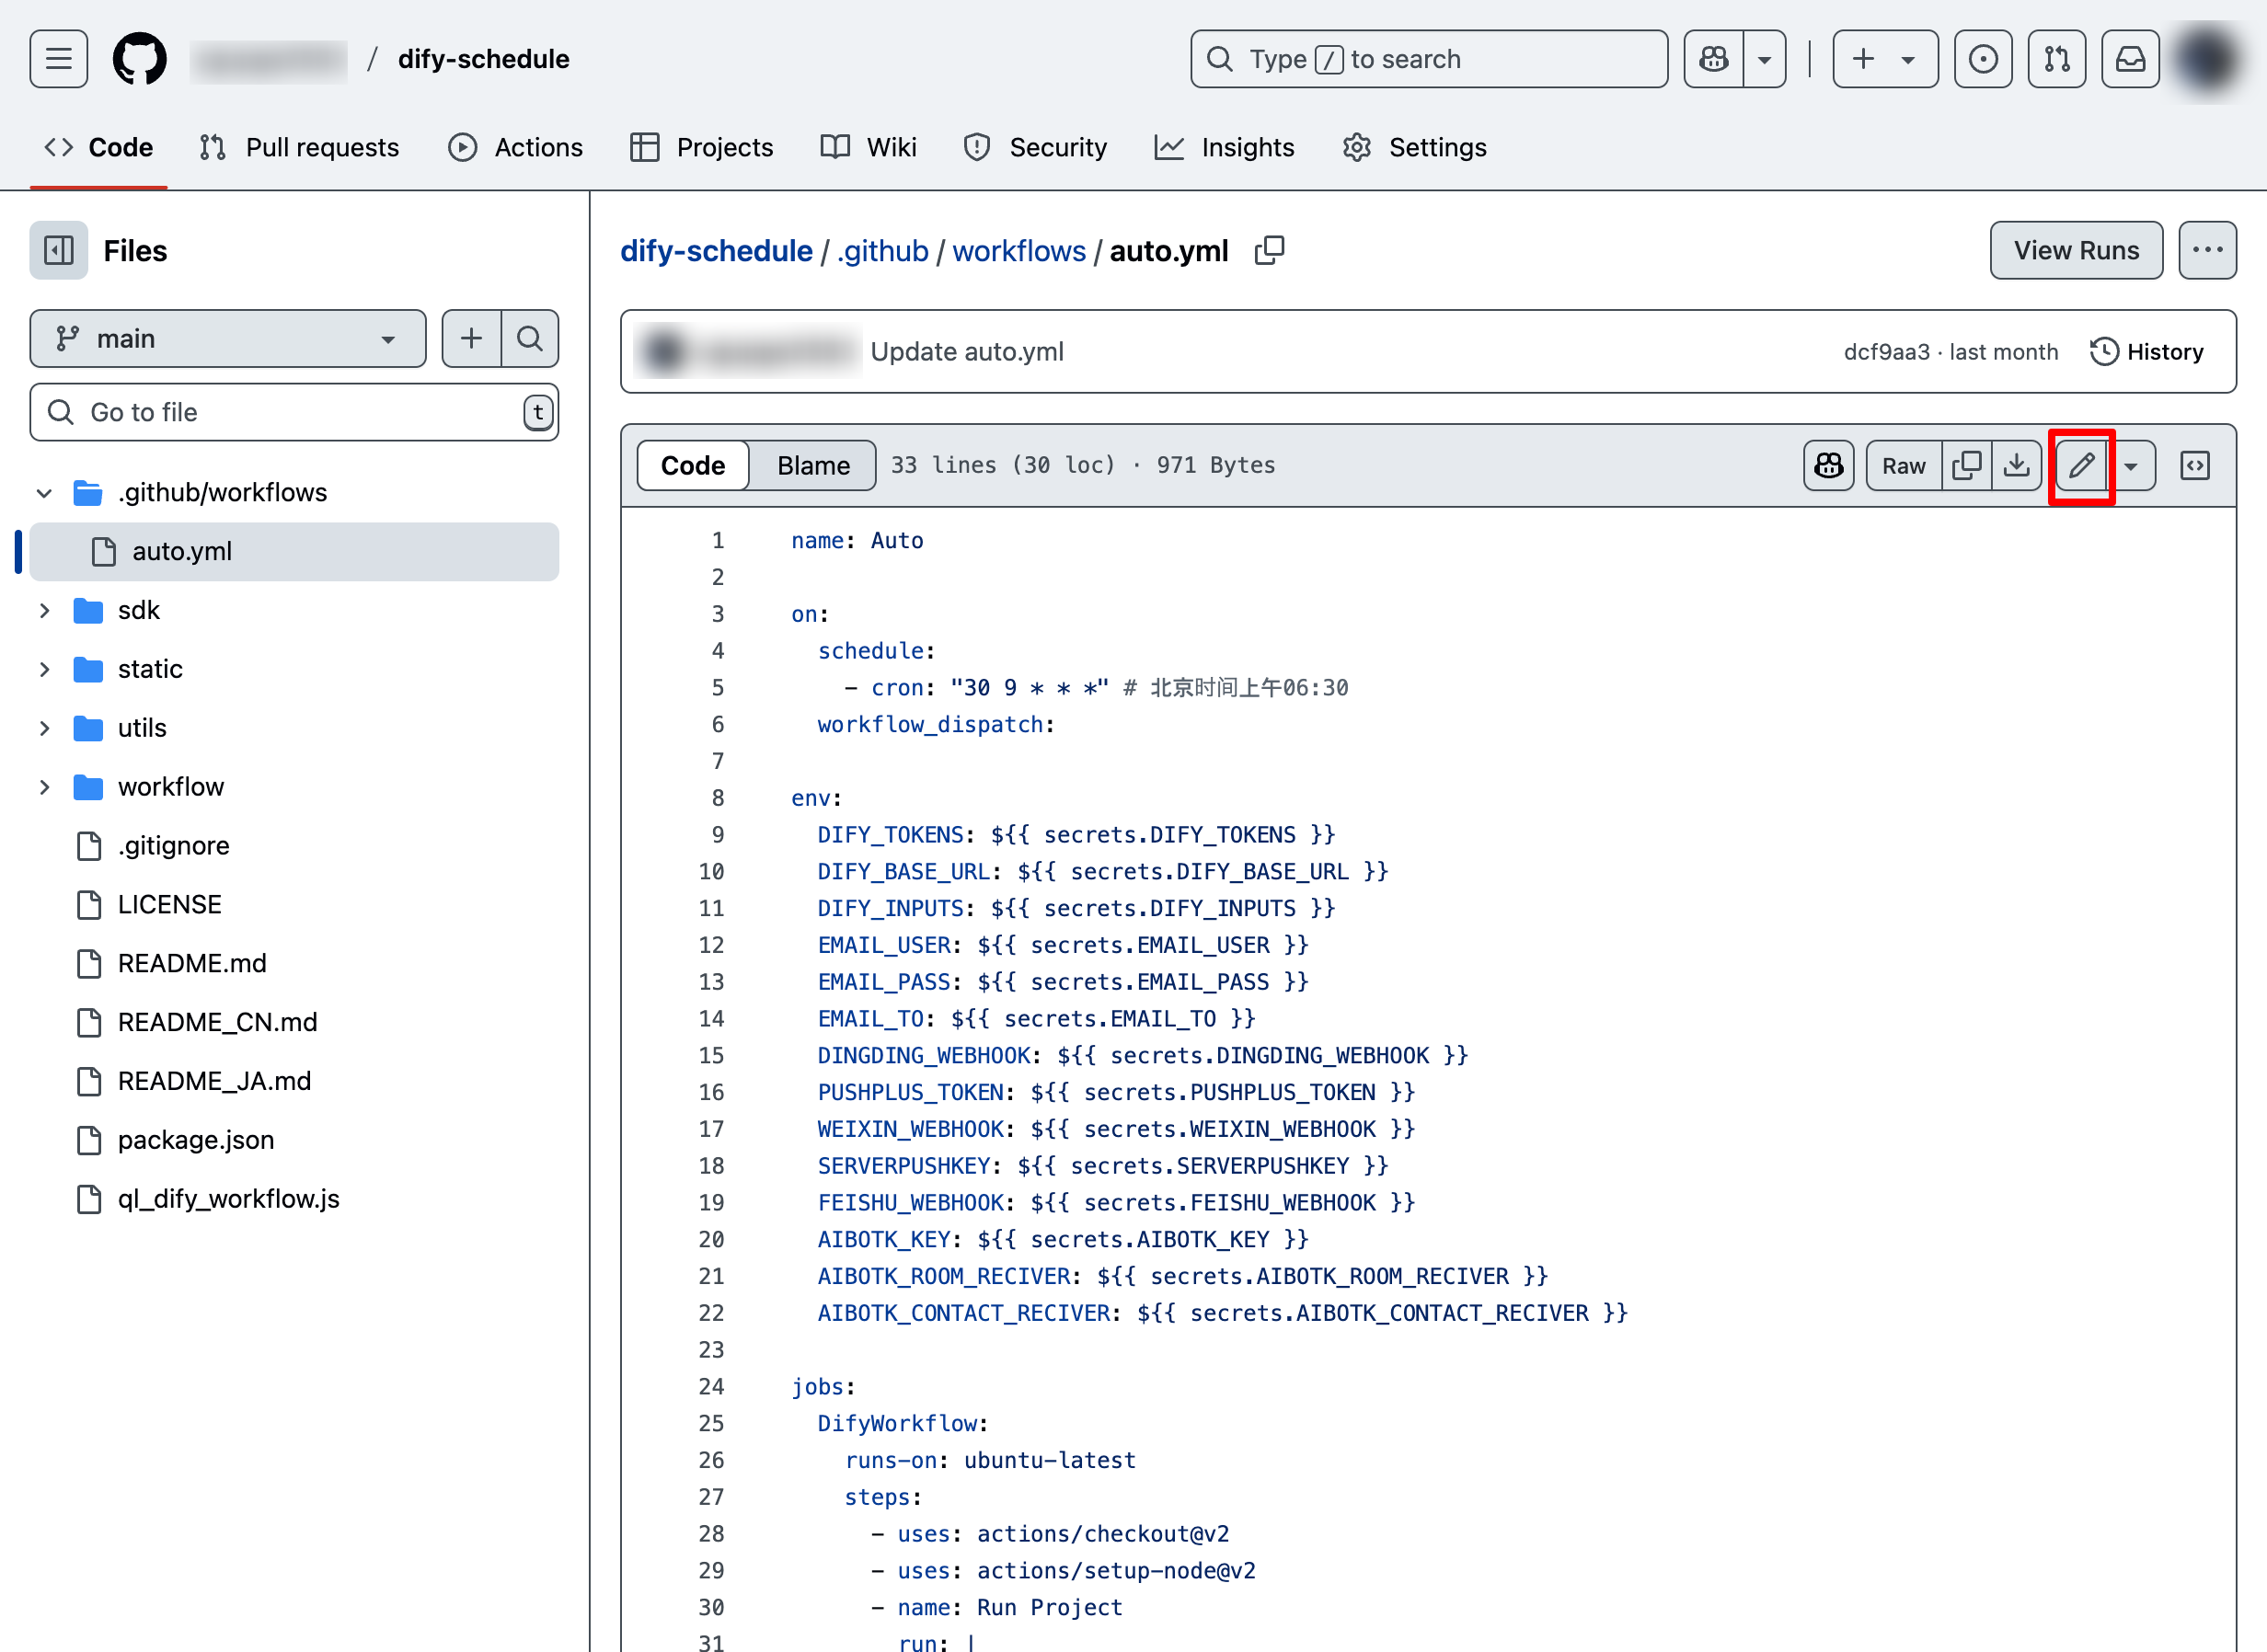Expand the sdk folder
Screen dimensions: 2267x1652
[x=44, y=610]
